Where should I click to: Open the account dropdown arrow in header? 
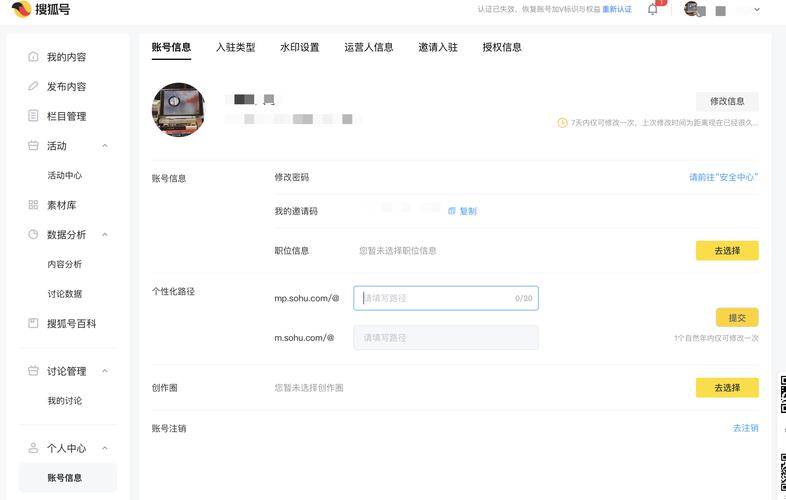(x=757, y=9)
